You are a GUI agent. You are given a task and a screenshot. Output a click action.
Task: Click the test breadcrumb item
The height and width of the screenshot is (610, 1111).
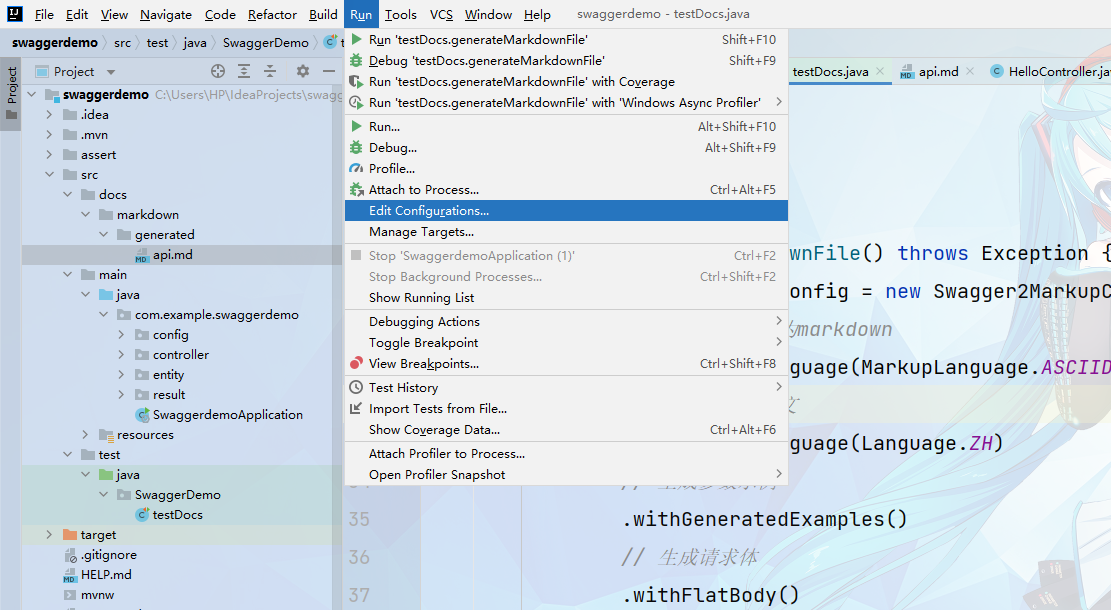click(x=157, y=43)
